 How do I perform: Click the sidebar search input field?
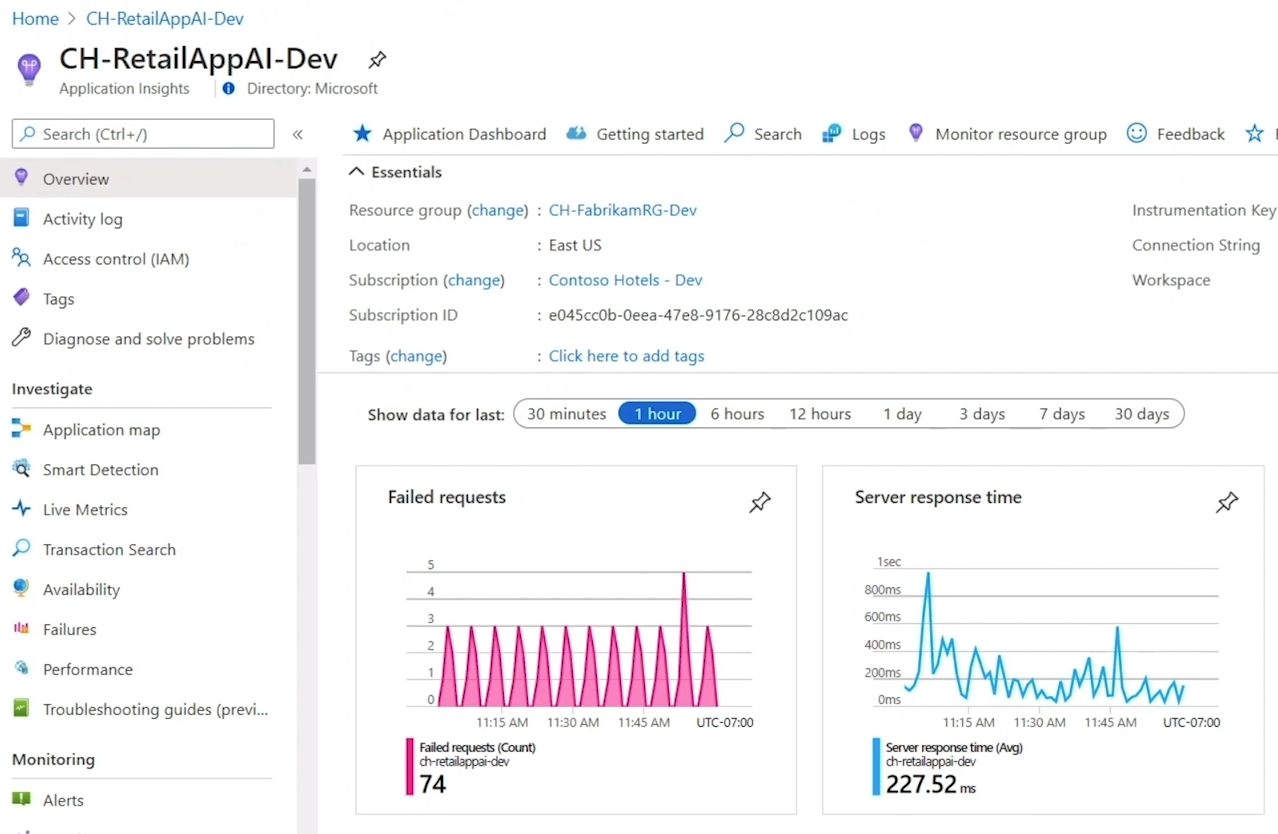[x=143, y=134]
